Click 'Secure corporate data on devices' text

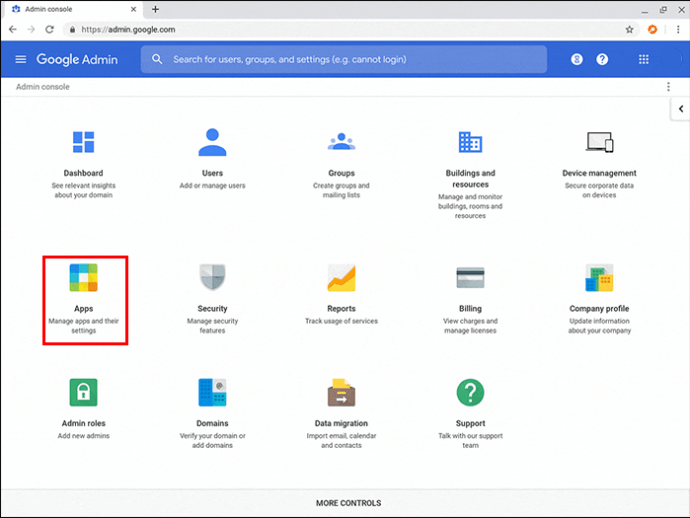599,190
